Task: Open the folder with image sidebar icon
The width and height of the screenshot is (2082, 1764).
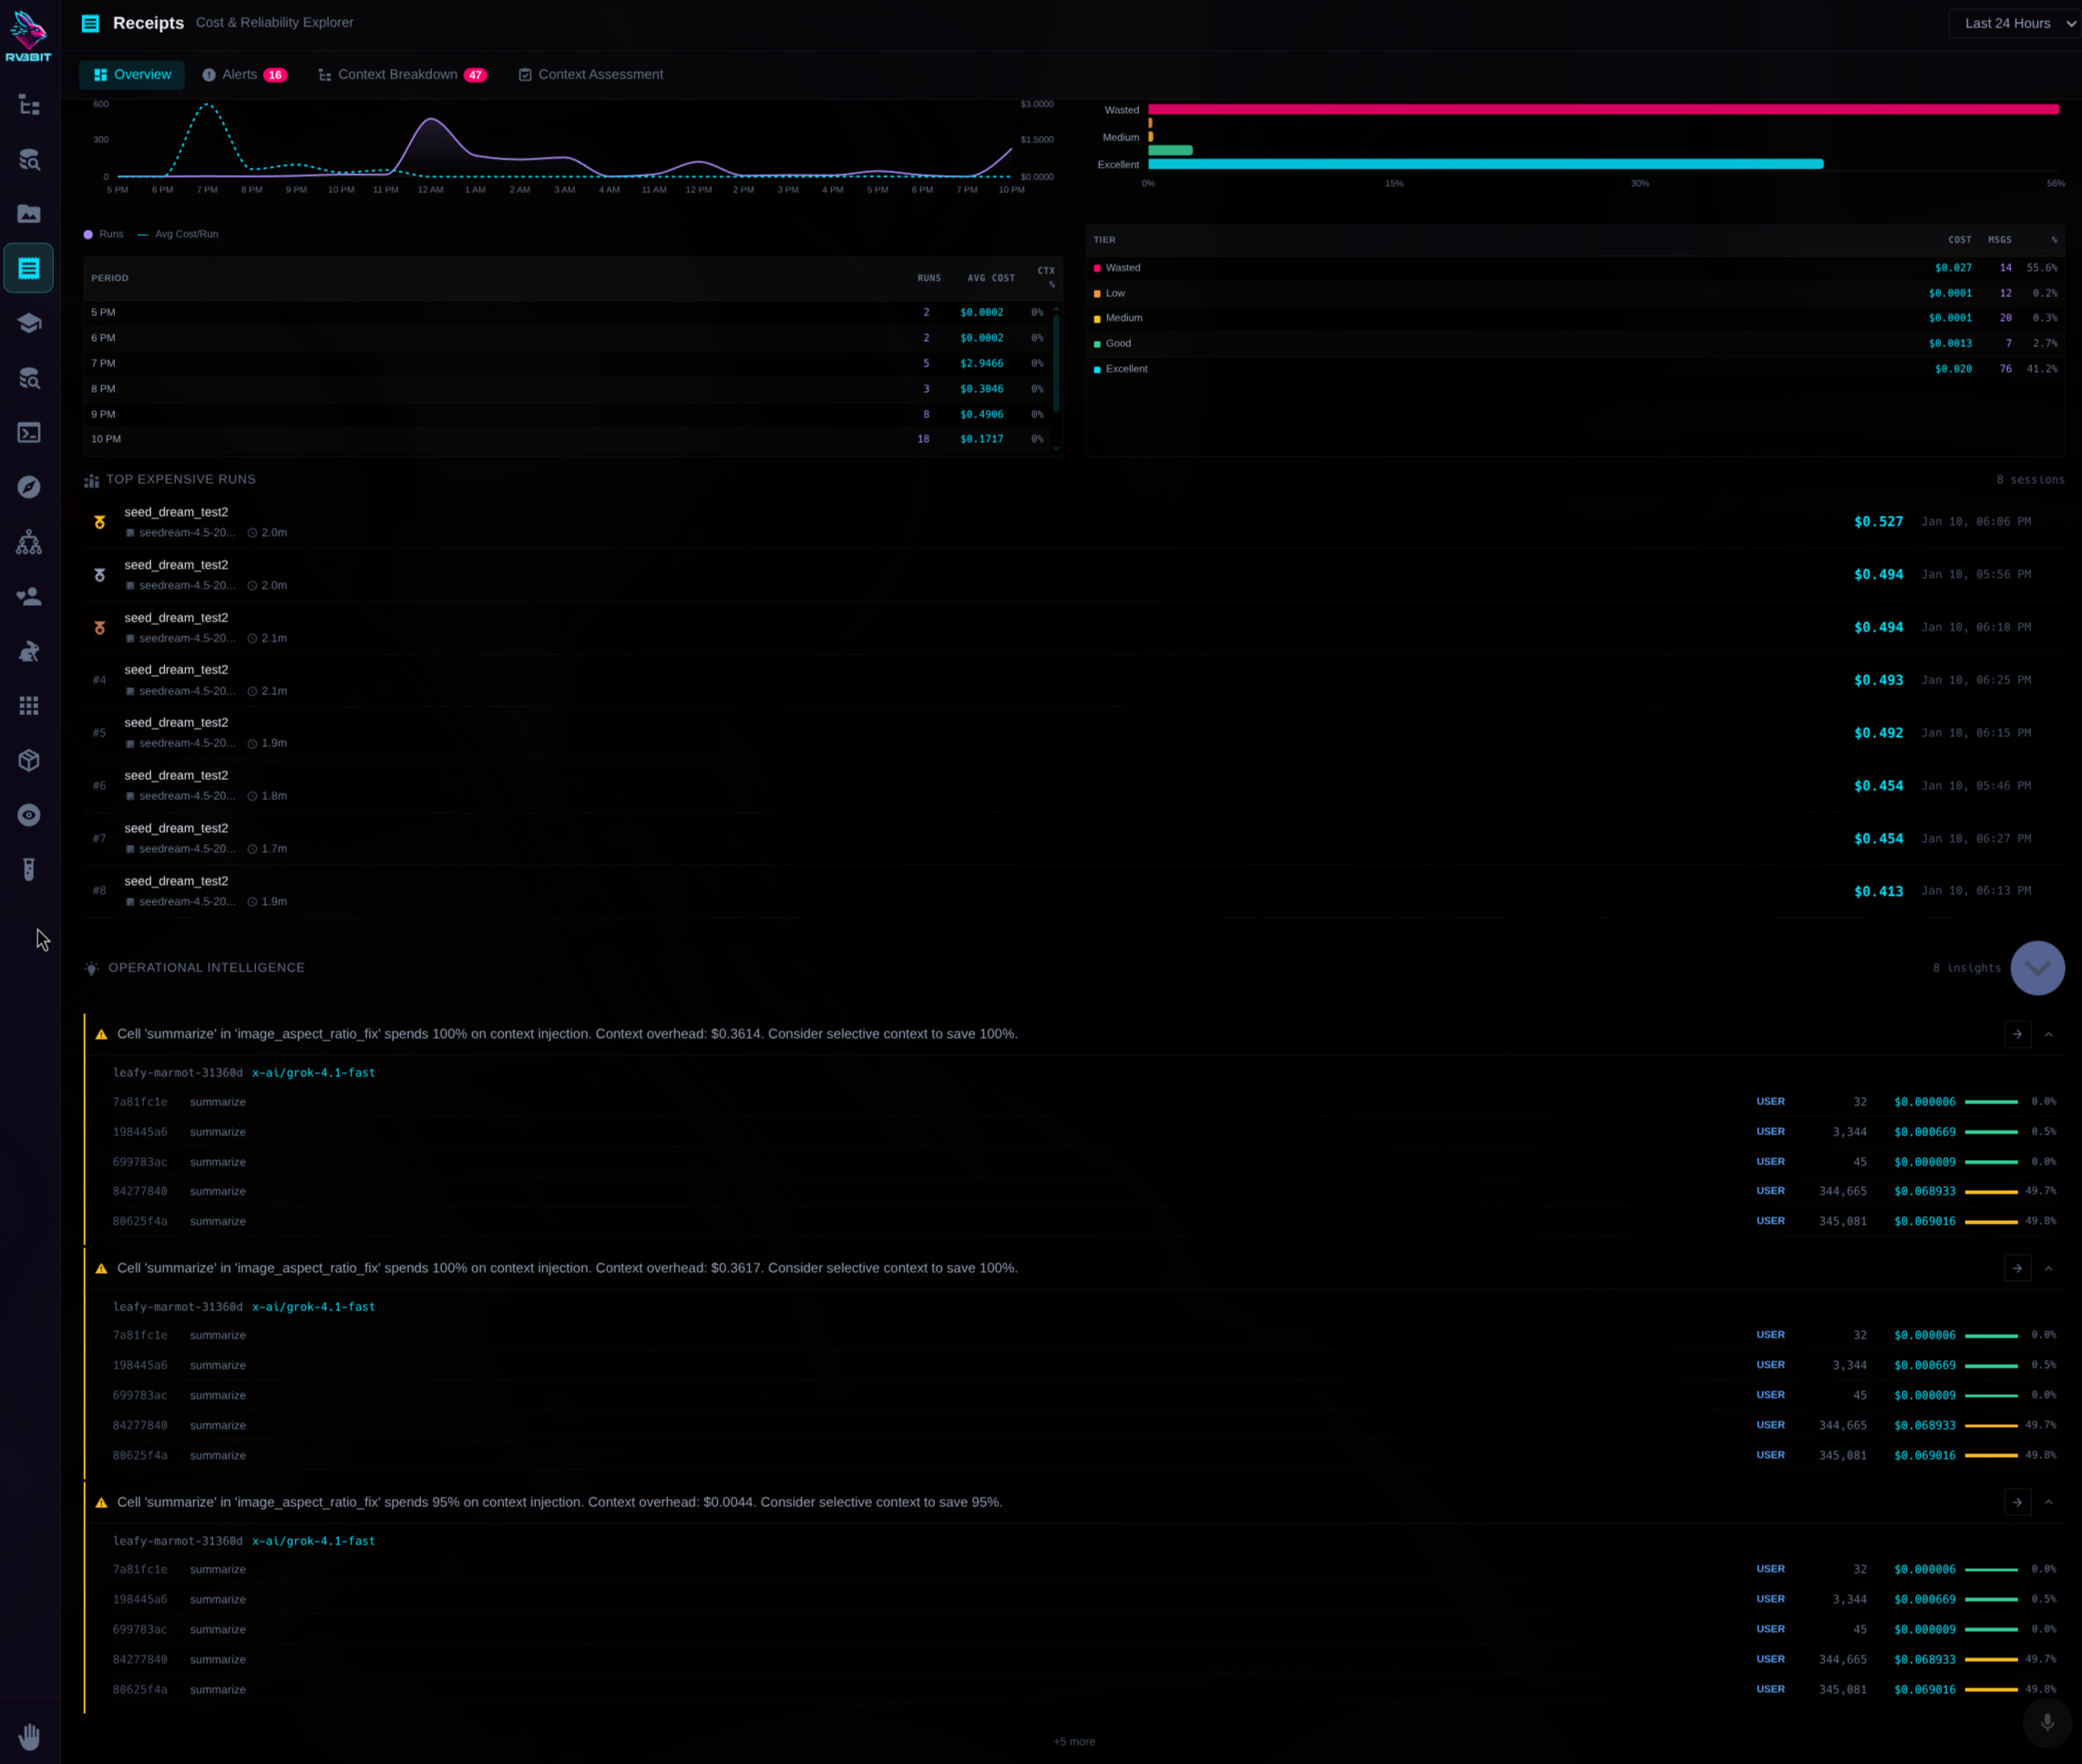Action: 29,214
